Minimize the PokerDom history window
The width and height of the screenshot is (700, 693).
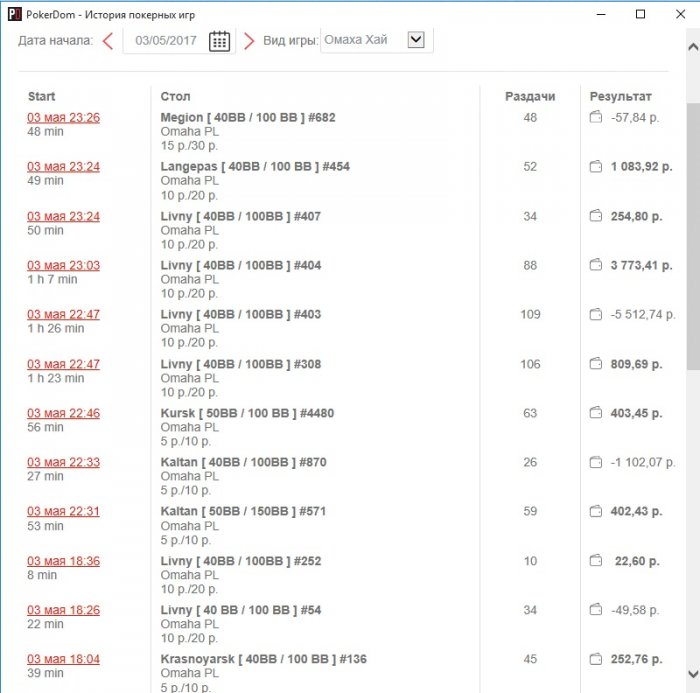[601, 14]
